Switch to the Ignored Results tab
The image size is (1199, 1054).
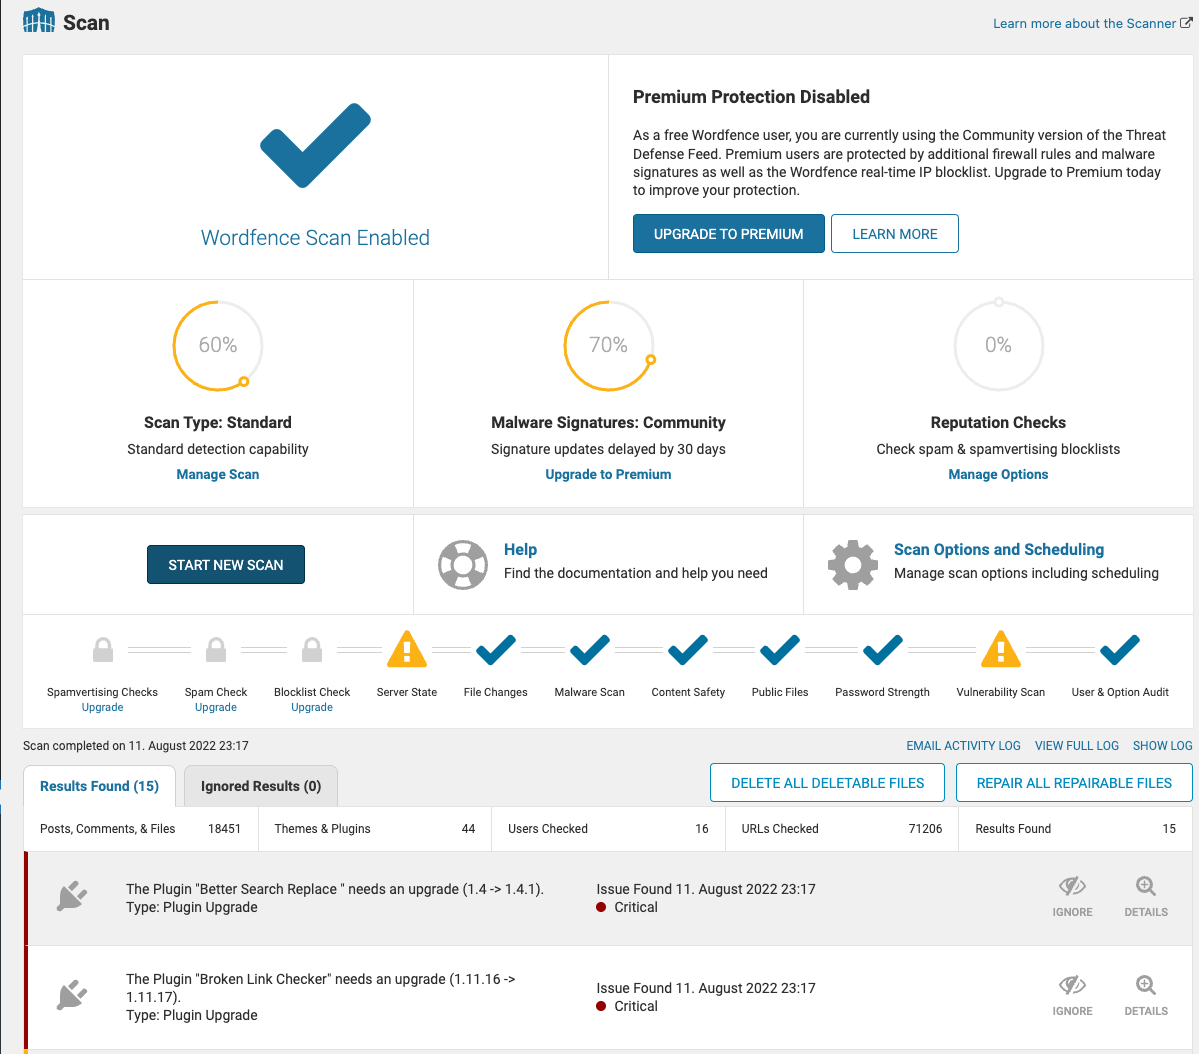(260, 786)
